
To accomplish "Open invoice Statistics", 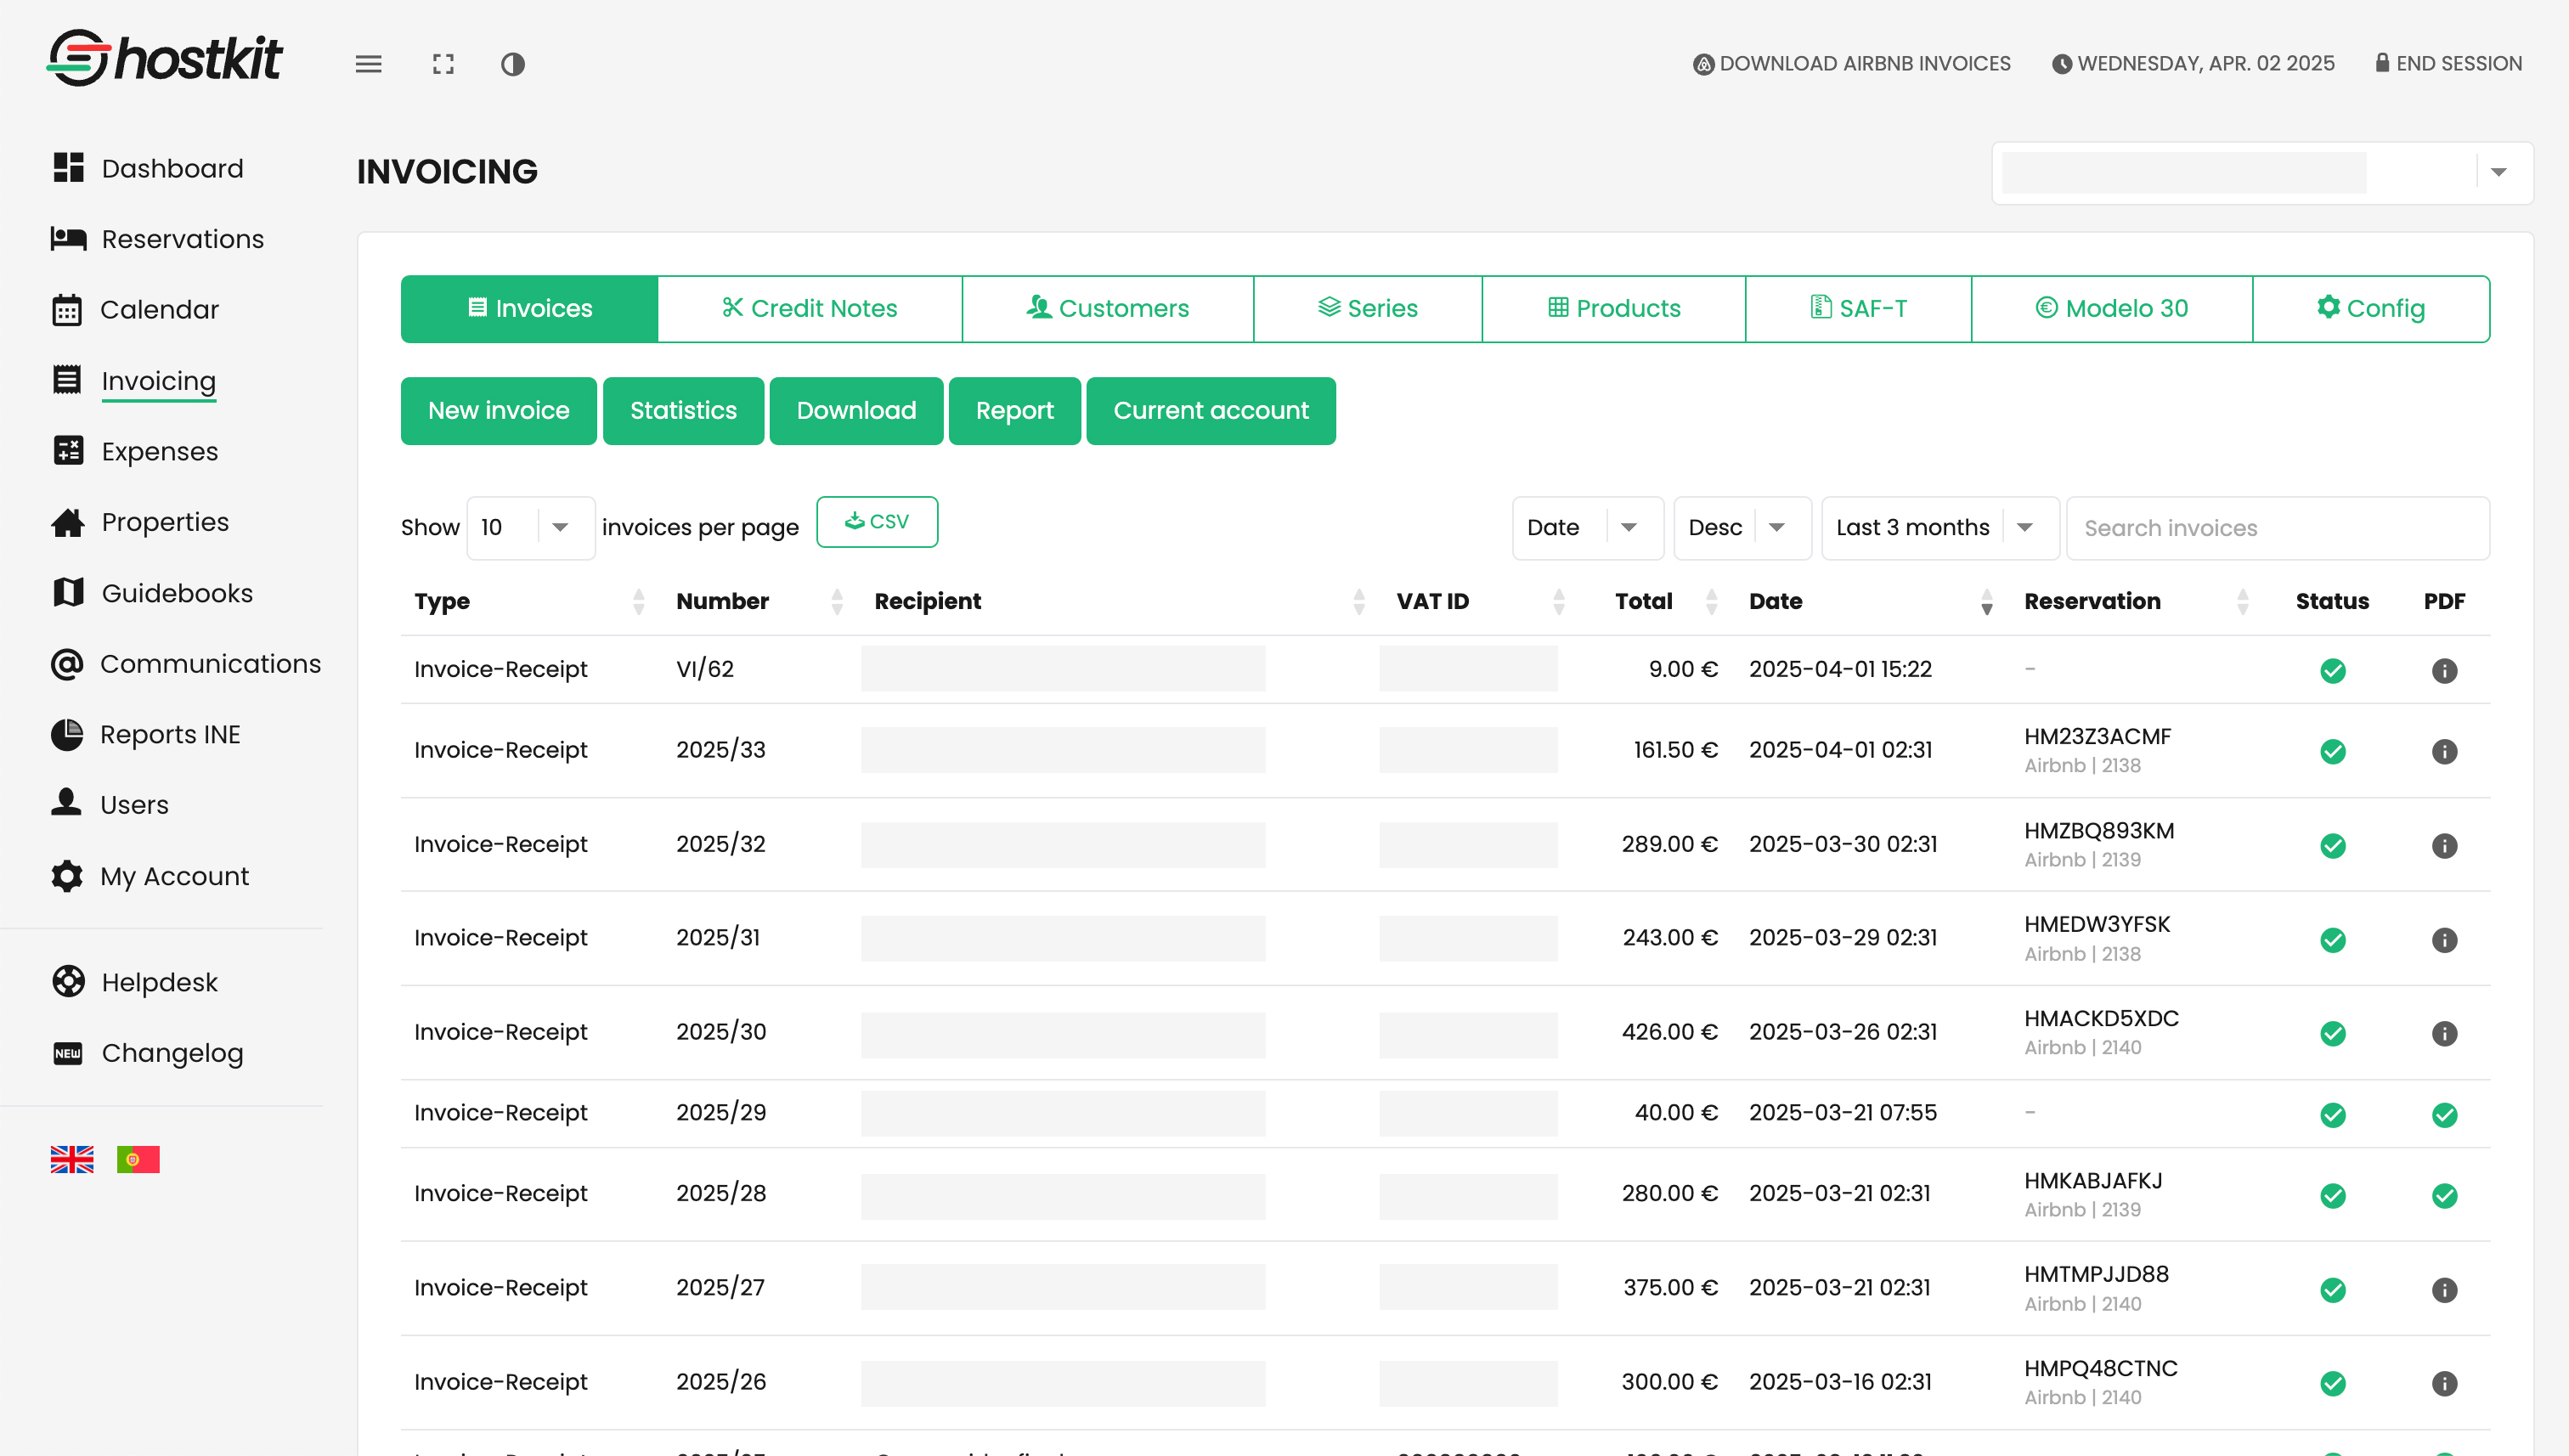I will [683, 411].
